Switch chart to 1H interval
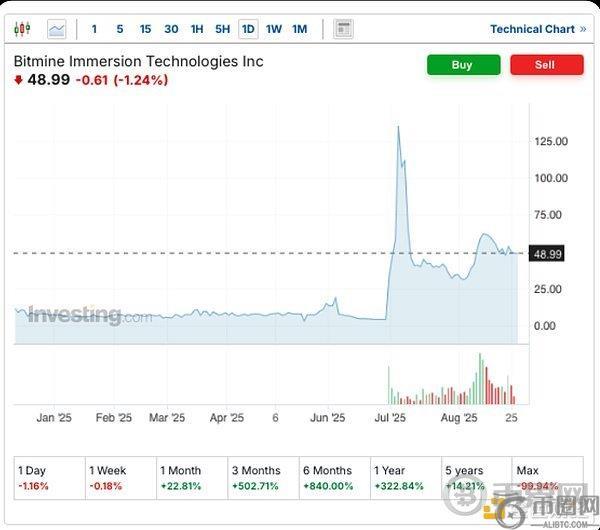The image size is (600, 530). [197, 29]
